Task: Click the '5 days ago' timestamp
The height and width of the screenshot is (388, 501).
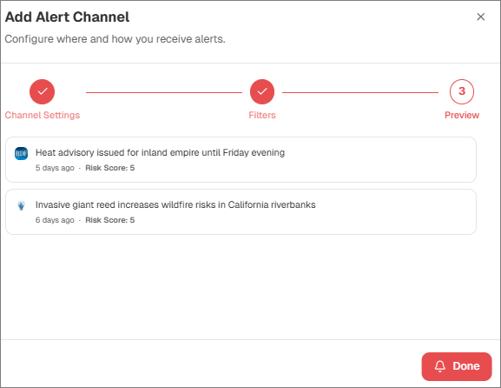Action: 55,168
